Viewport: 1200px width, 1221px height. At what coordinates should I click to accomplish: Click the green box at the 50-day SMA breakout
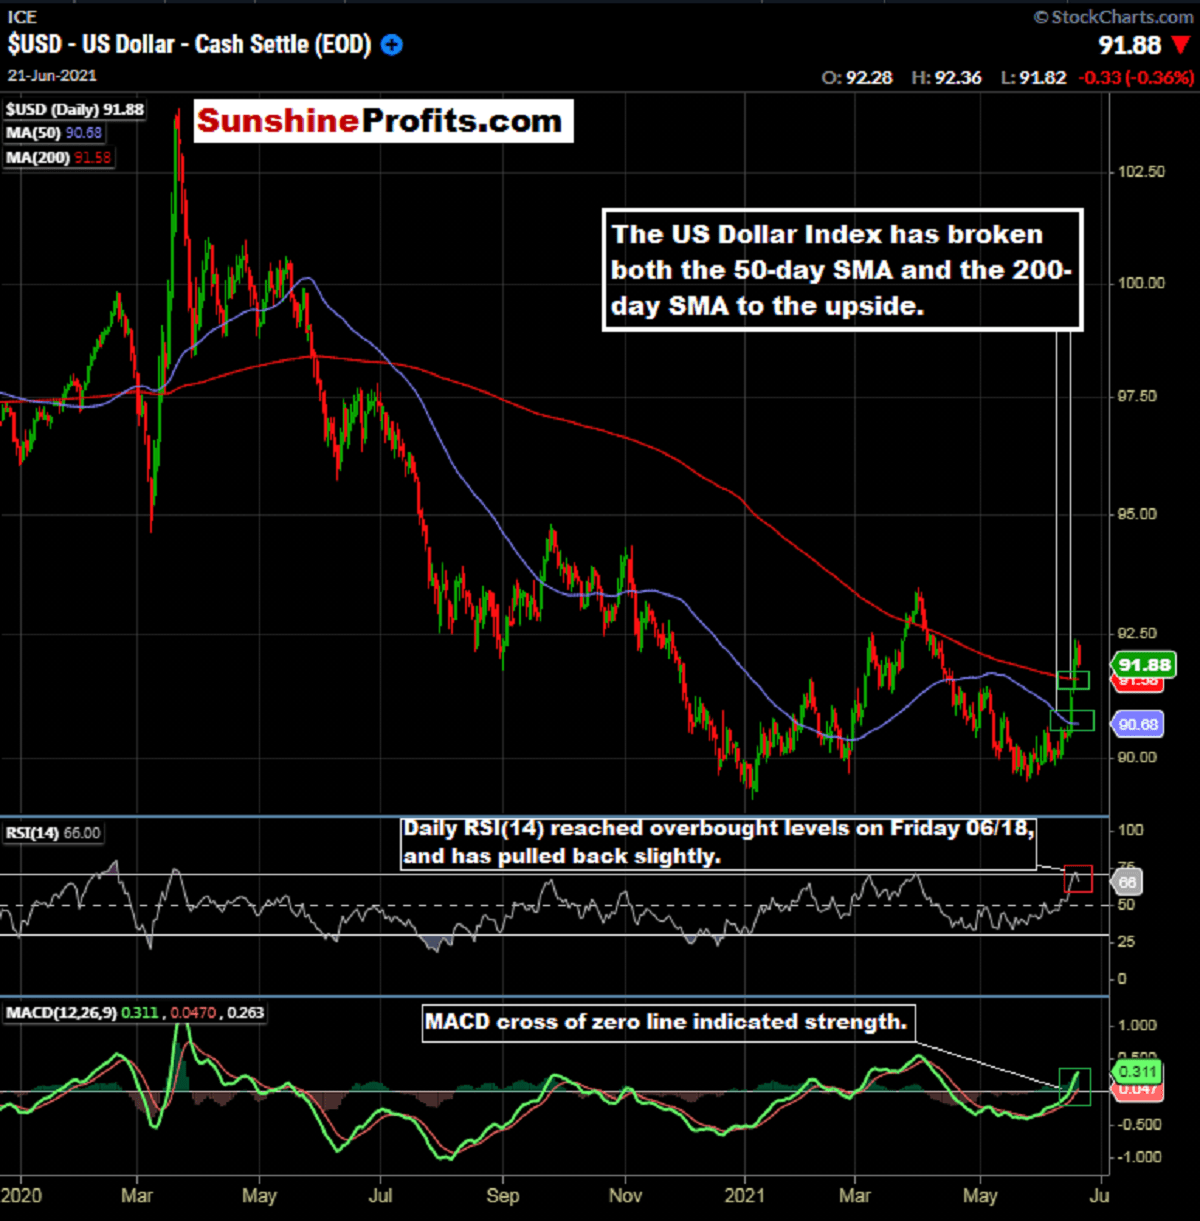(x=1072, y=720)
